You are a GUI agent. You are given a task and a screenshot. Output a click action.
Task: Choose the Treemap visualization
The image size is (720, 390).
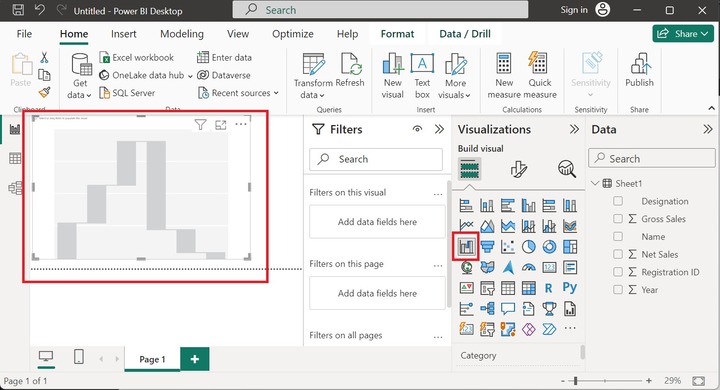point(570,247)
